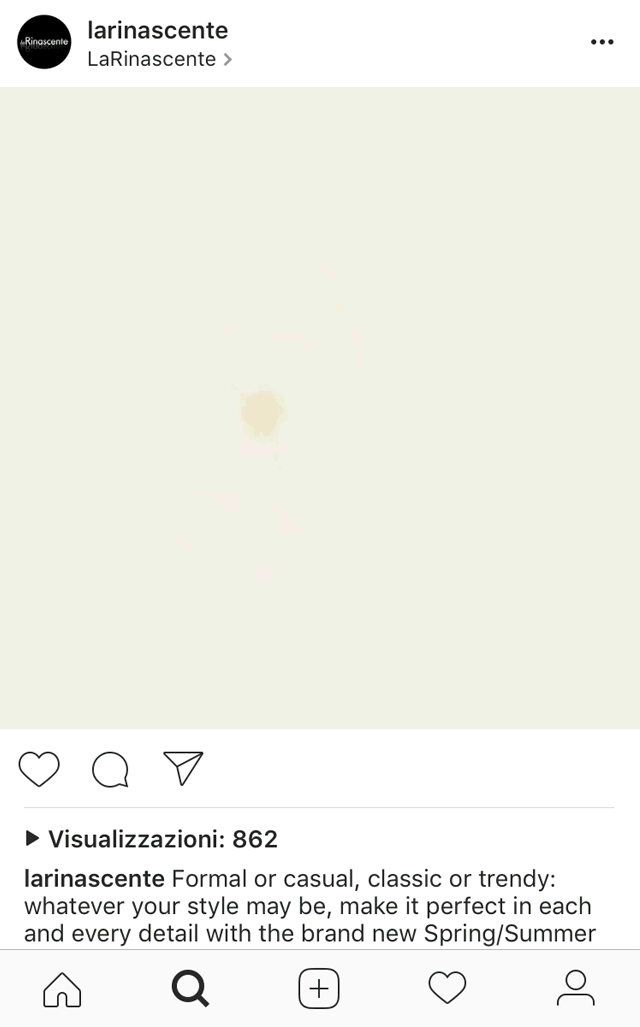The image size is (640, 1027).
Task: Like the post with the heart icon
Action: pyautogui.click(x=39, y=768)
